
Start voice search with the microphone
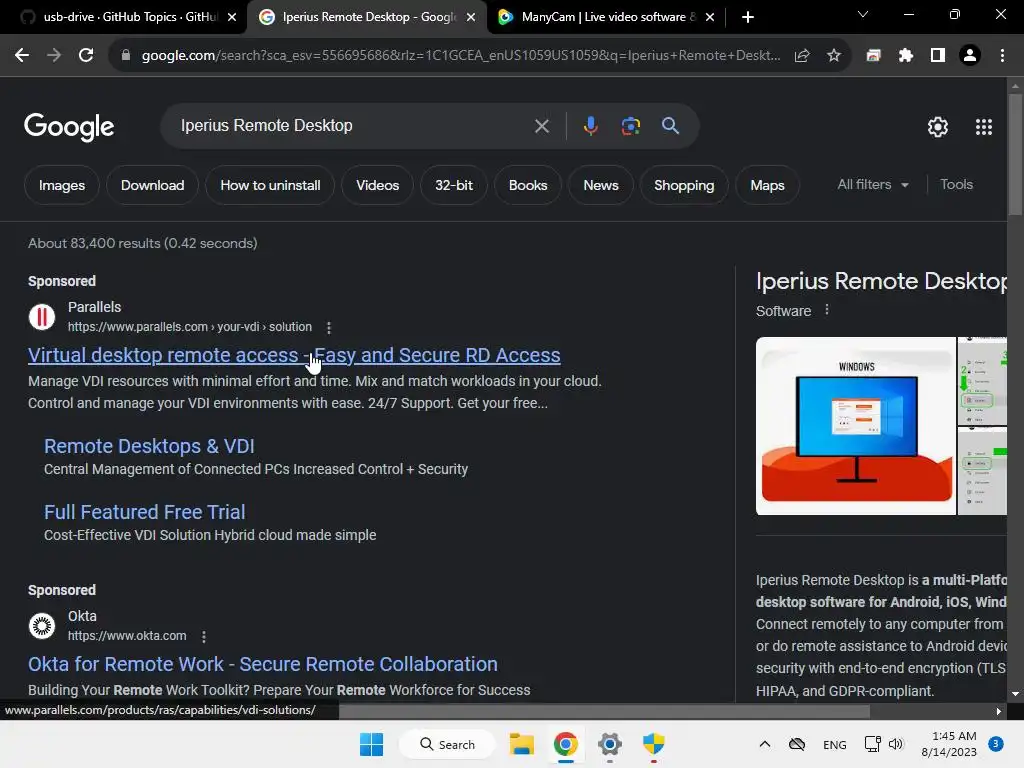(x=590, y=126)
